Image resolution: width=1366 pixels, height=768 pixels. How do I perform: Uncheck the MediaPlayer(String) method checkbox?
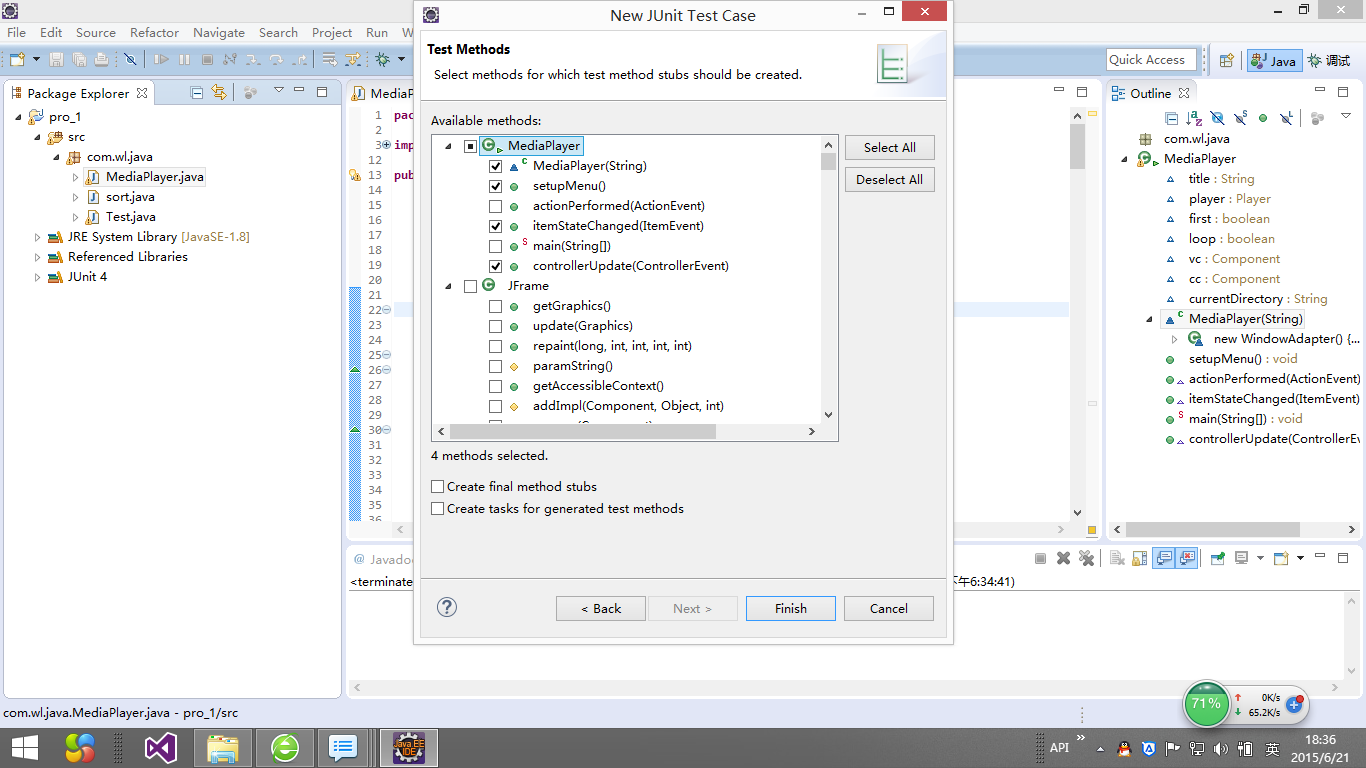(x=495, y=166)
